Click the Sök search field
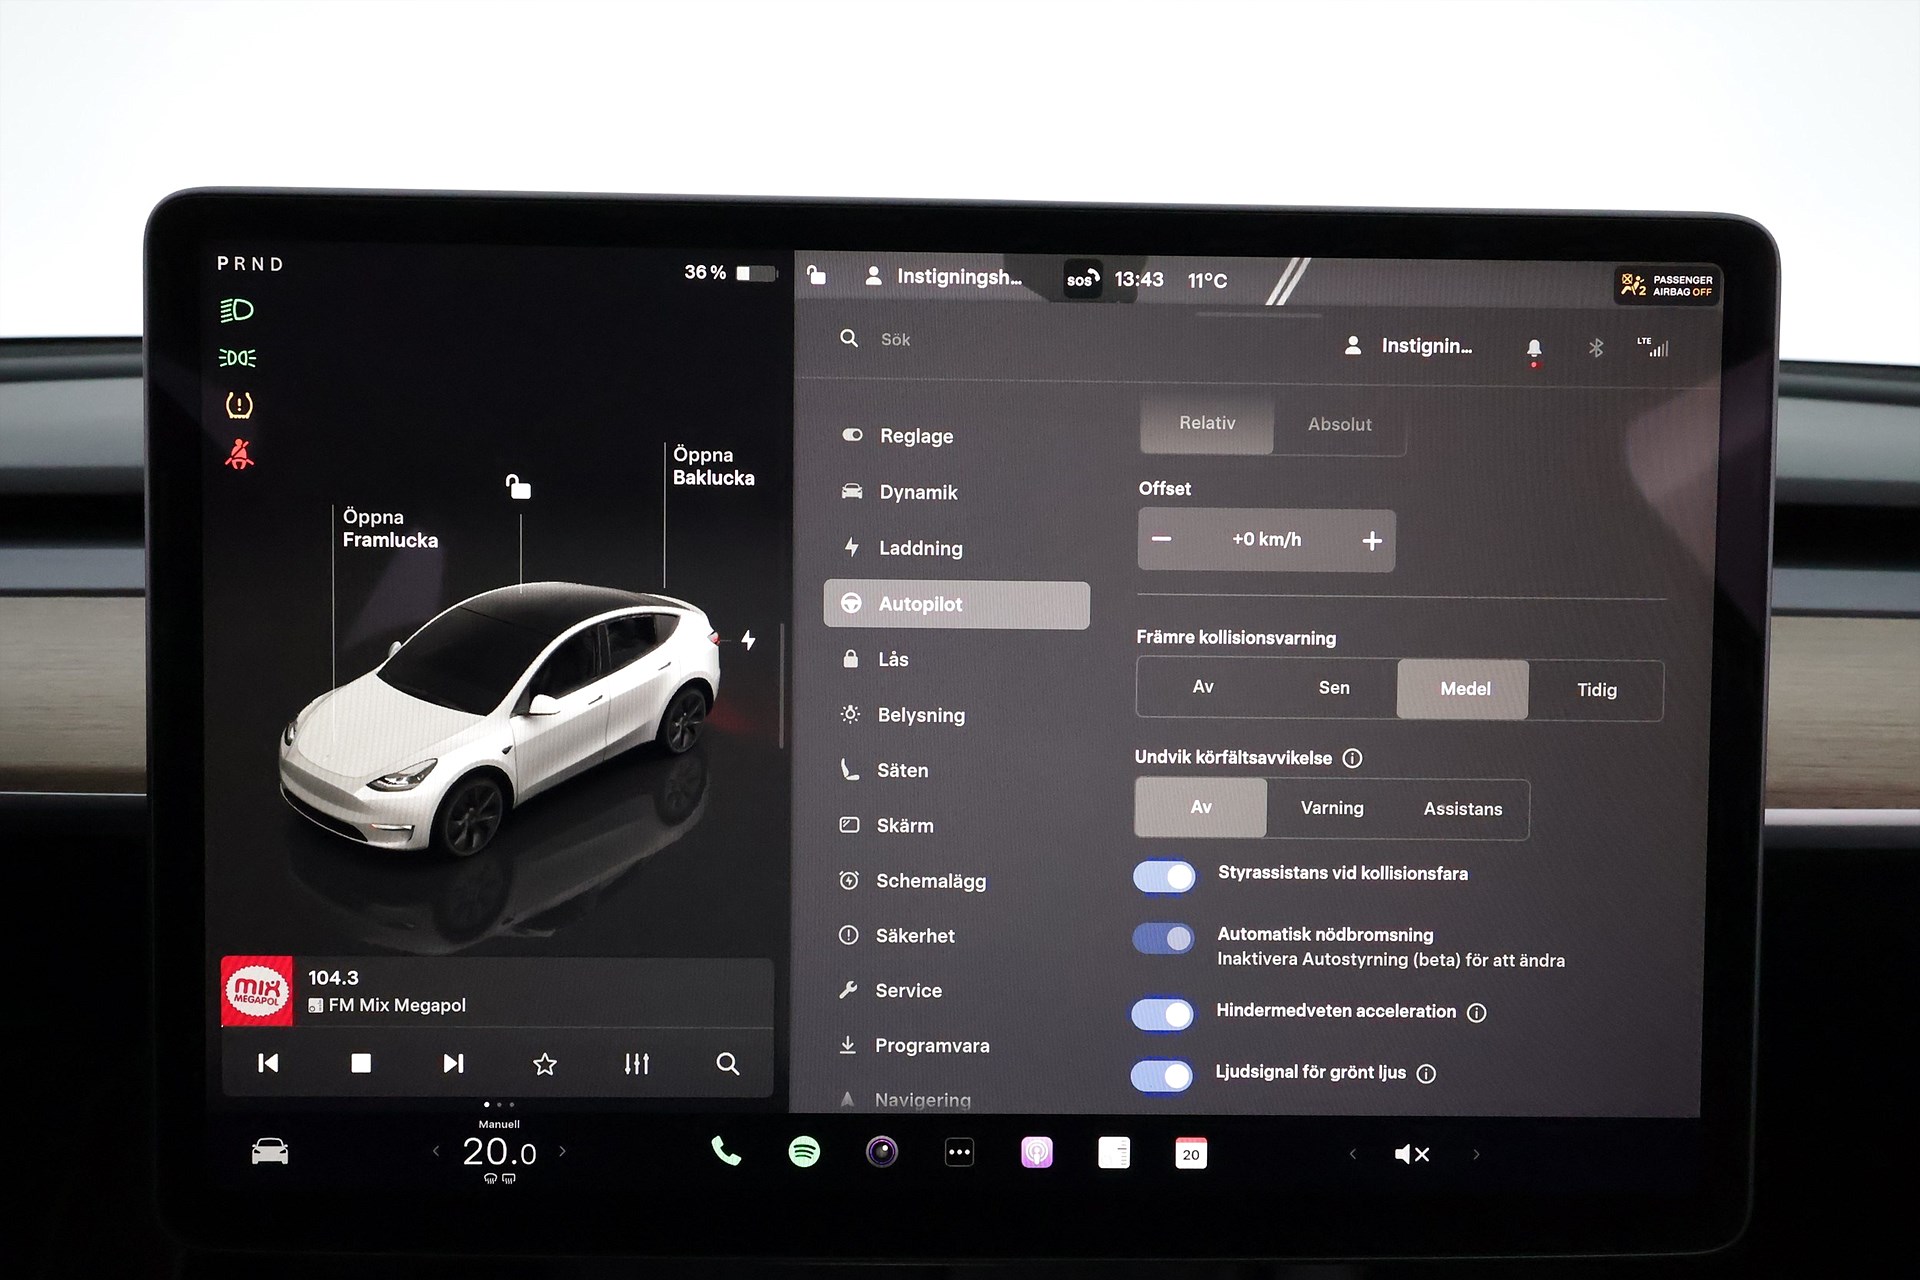The height and width of the screenshot is (1280, 1920). pyautogui.click(x=896, y=340)
